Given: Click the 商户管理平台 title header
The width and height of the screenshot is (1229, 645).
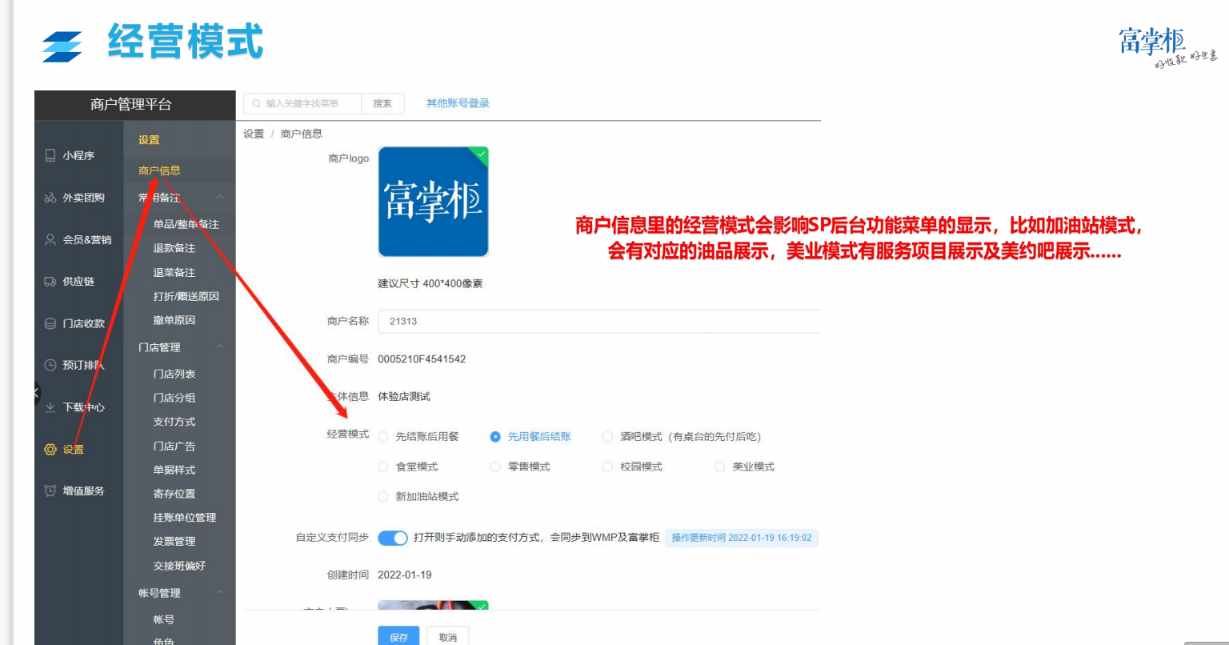Looking at the screenshot, I should click(131, 104).
